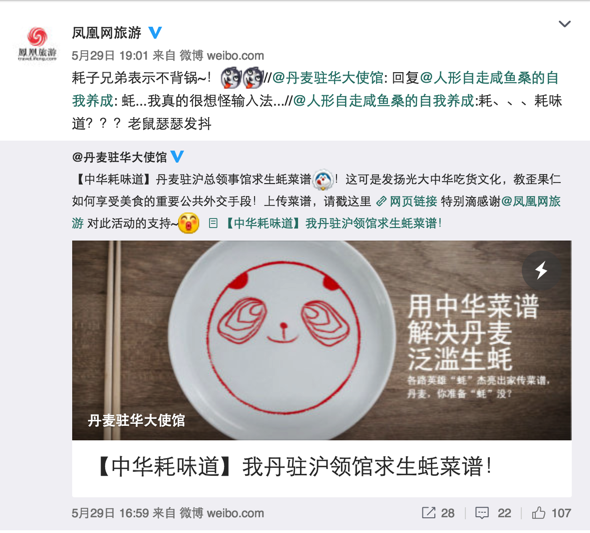Viewport: 590px width, 533px height.
Task: Click the article icon before 【中华耗味道】 link
Action: 213,223
